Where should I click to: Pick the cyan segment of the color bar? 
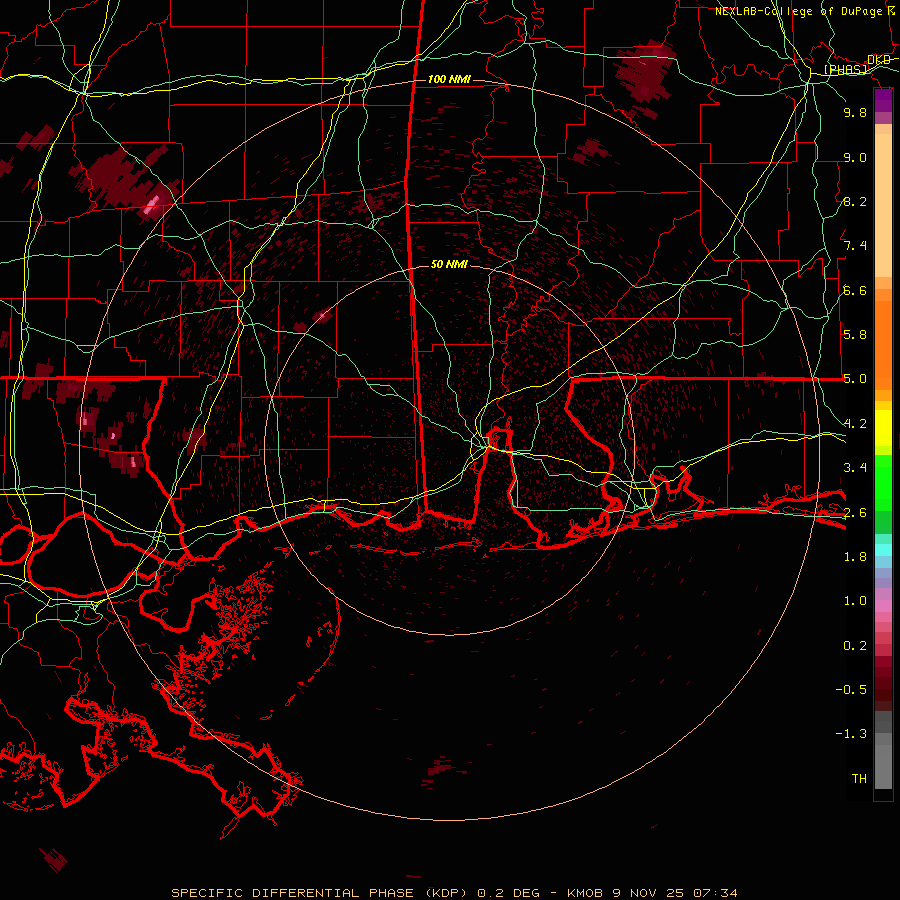click(883, 550)
